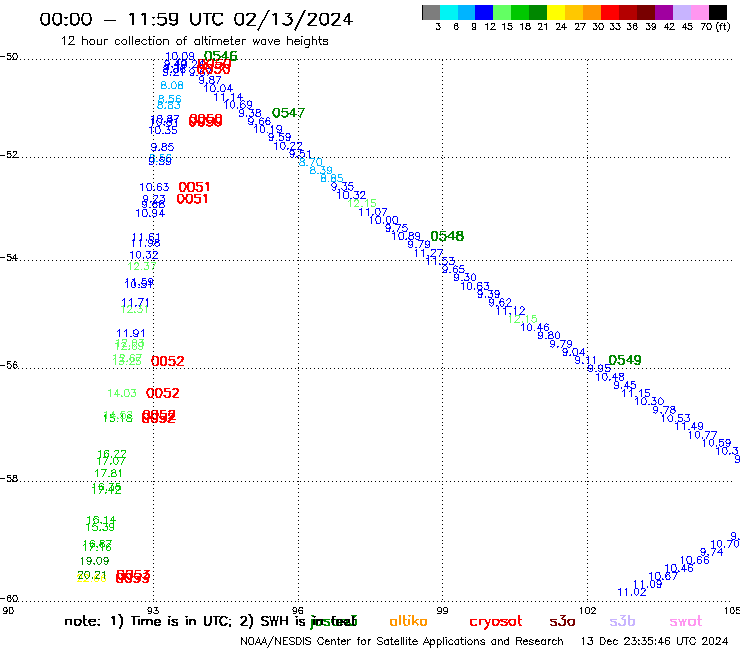Click the note 'Time is in UTC' text

pyautogui.click(x=181, y=621)
